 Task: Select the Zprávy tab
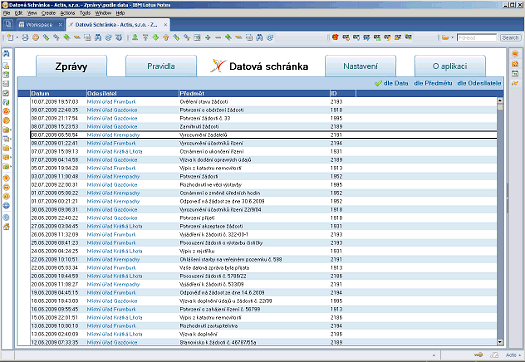click(x=71, y=66)
